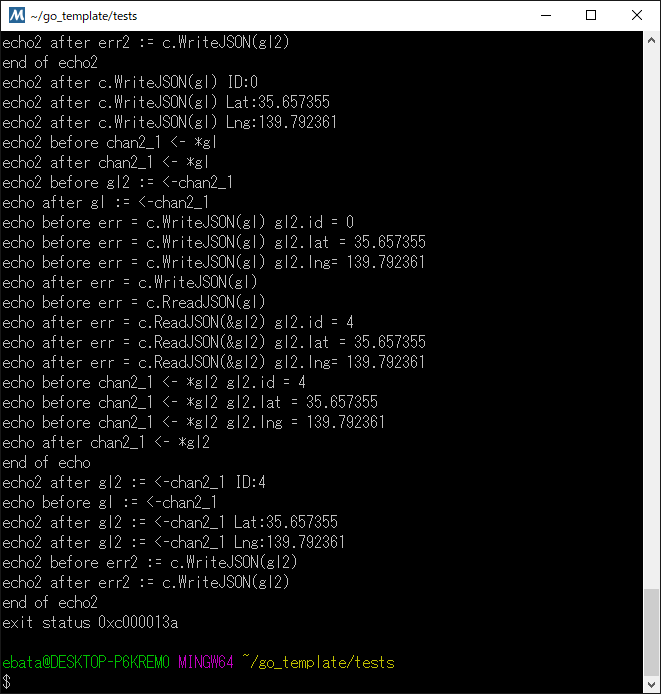The height and width of the screenshot is (694, 661).
Task: Close the go_template/tests terminal window
Action: click(637, 15)
